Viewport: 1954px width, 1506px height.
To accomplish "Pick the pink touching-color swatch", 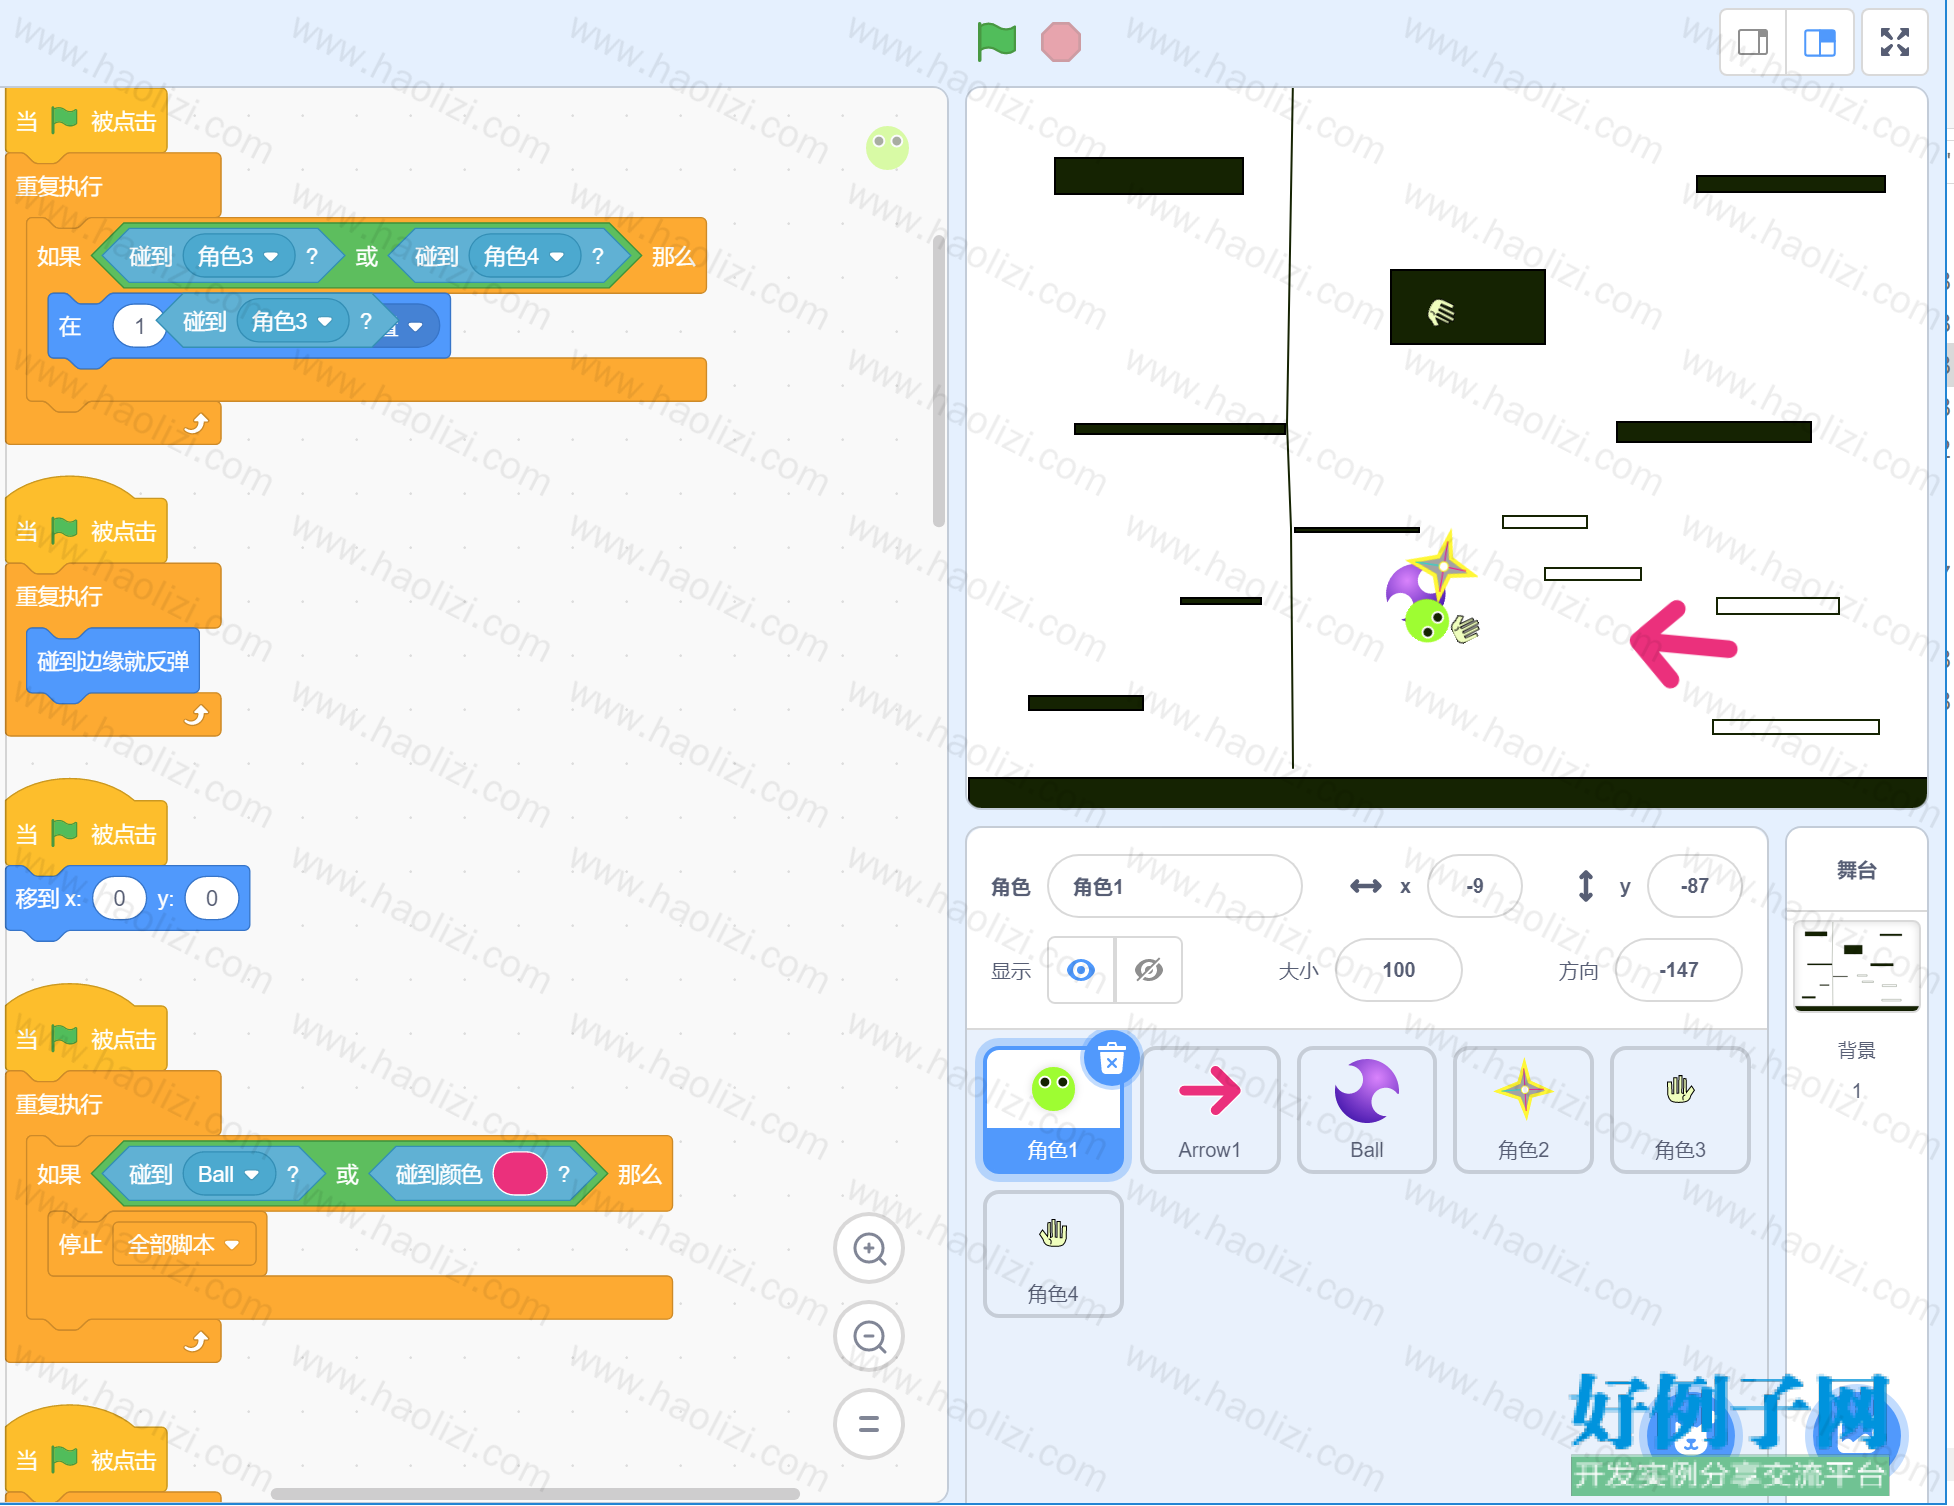I will pyautogui.click(x=519, y=1174).
